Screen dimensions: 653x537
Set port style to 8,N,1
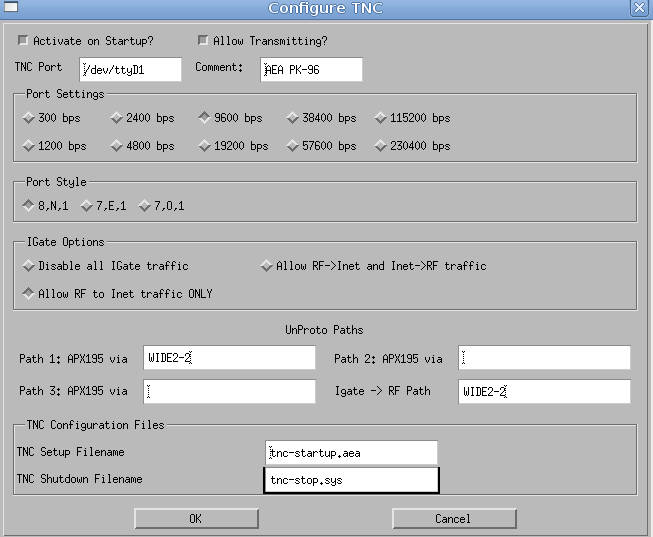click(28, 206)
